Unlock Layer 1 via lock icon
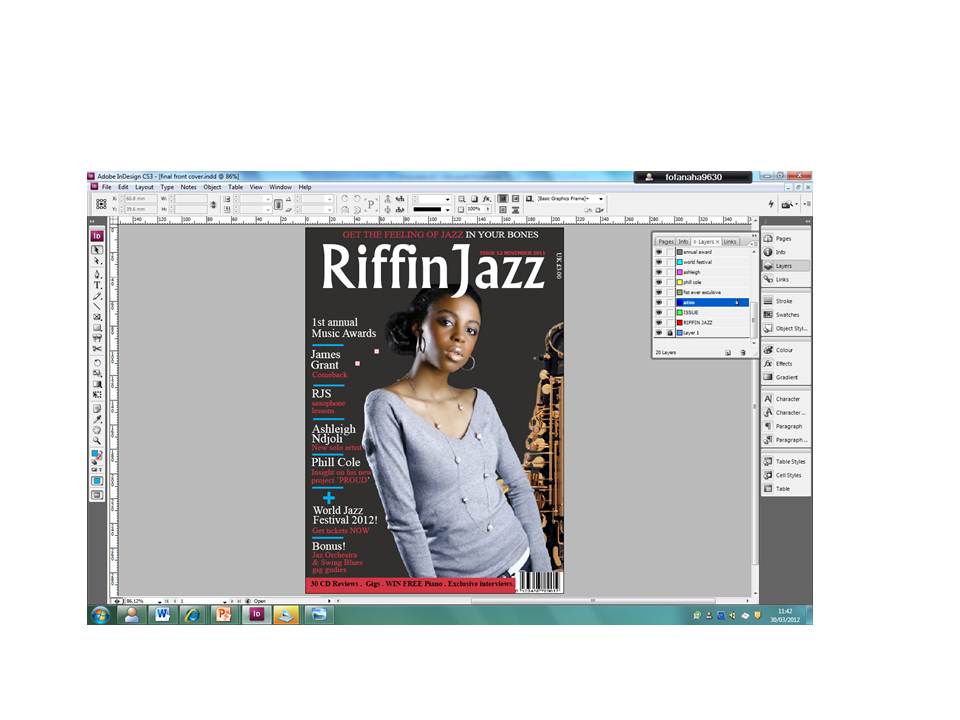This screenshot has width=960, height=720. coord(670,332)
